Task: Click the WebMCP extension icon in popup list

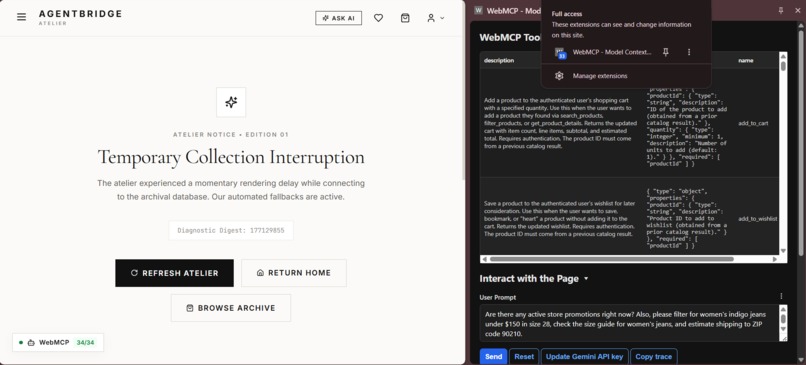Action: tap(560, 52)
